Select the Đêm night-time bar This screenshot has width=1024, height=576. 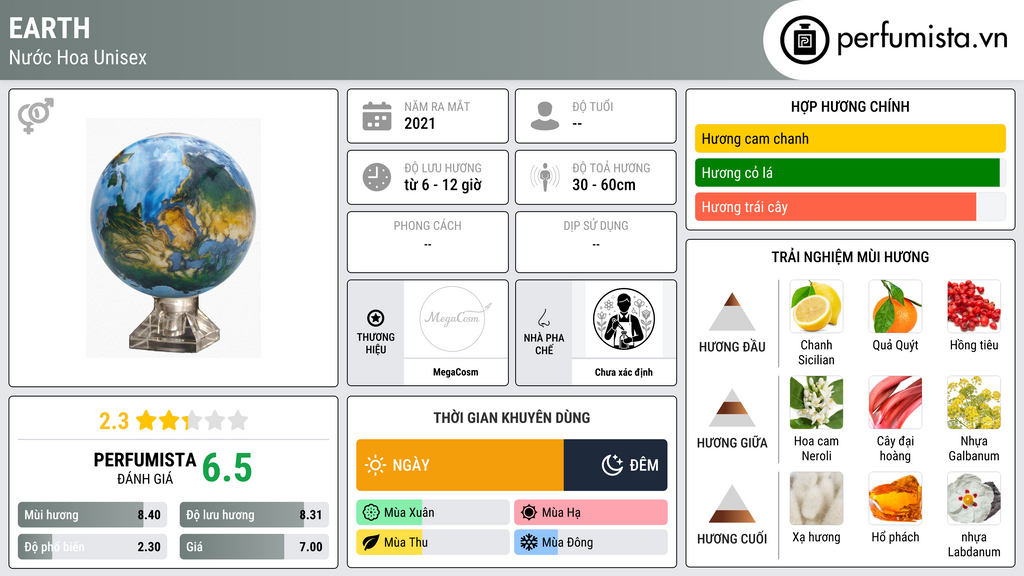tap(615, 465)
